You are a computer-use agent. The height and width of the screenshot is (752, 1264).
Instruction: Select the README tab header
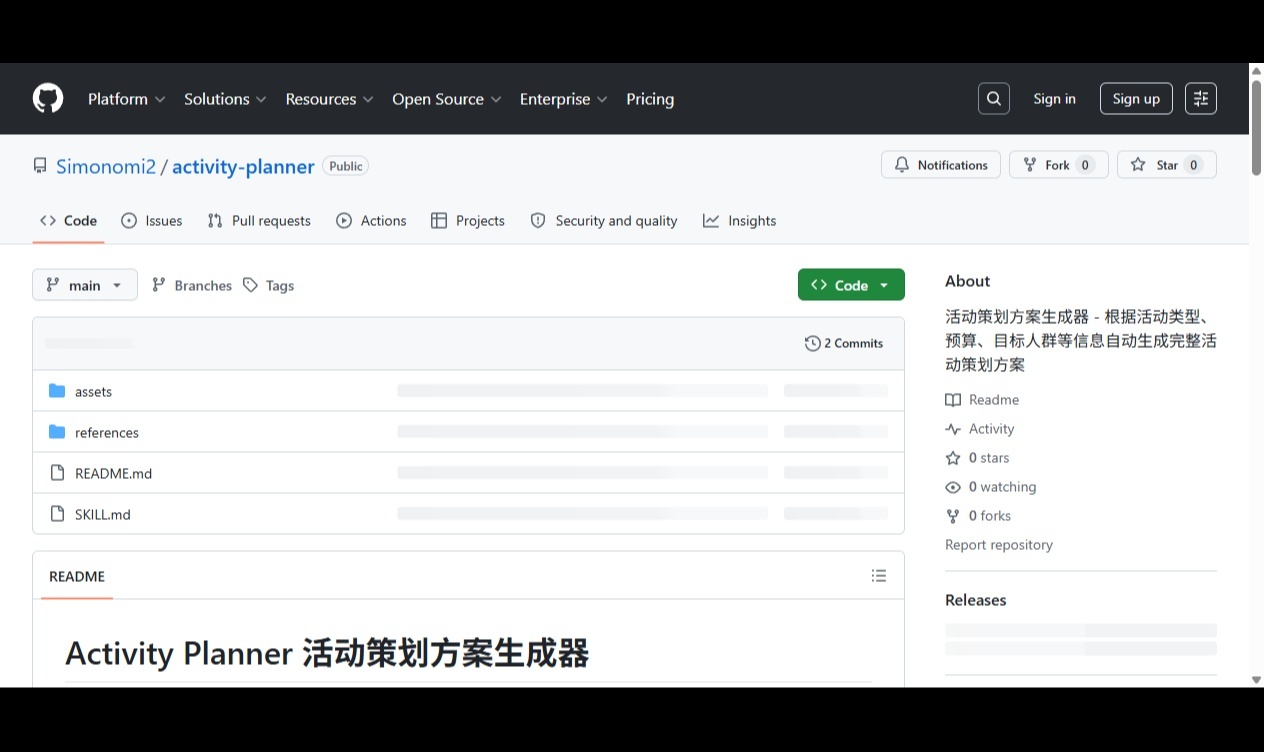(77, 576)
